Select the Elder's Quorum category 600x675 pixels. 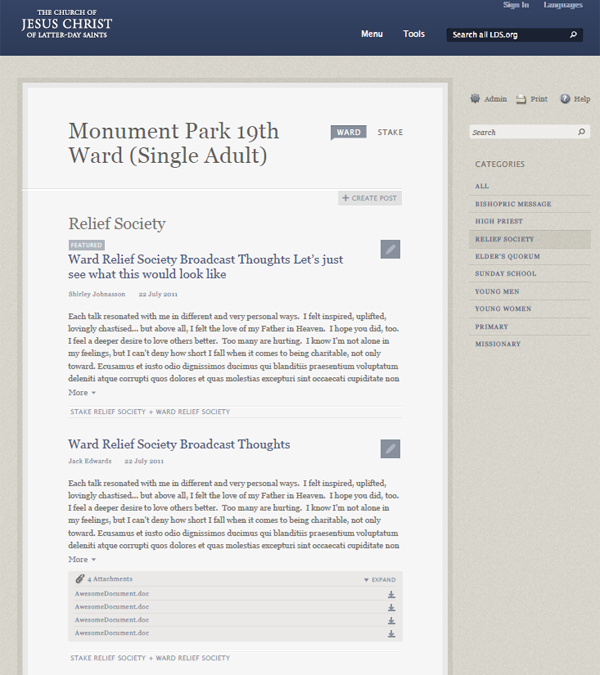coord(530,256)
